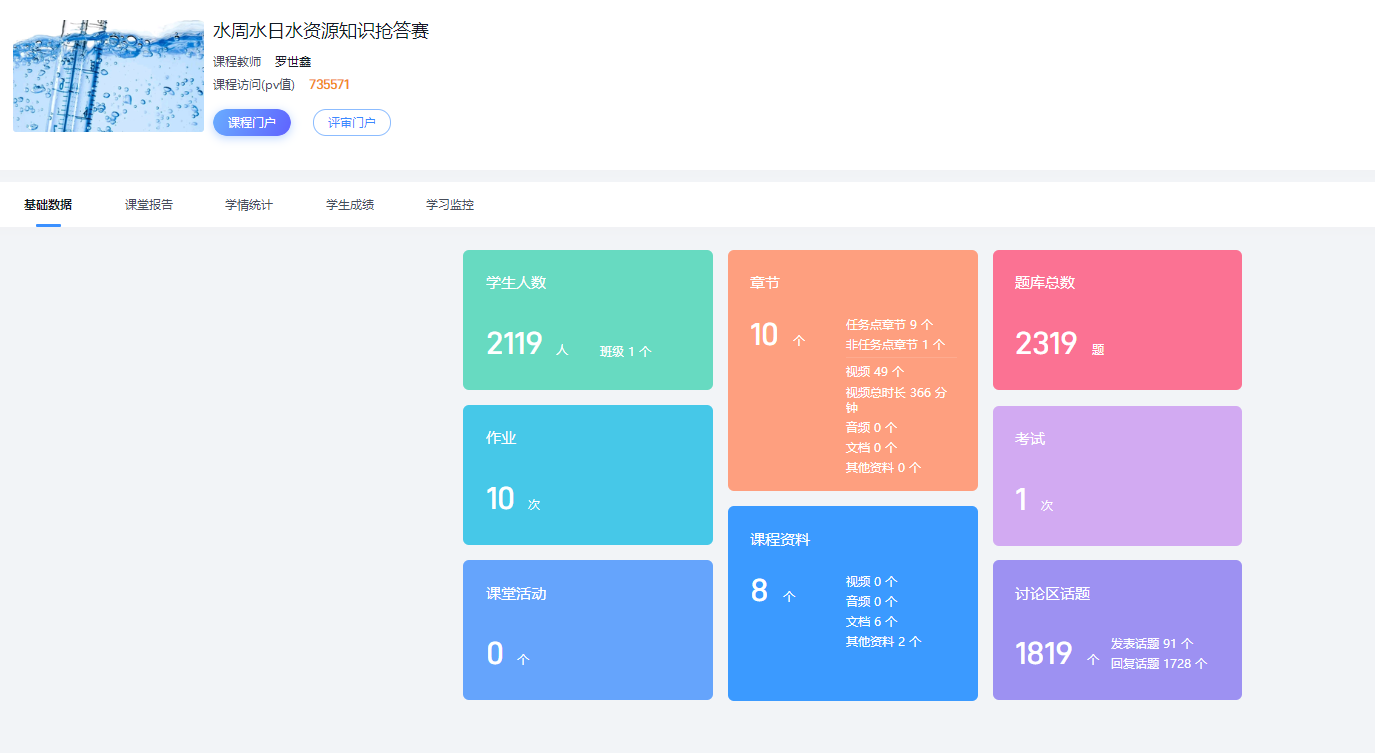1375x753 pixels.
Task: Click the water bubbles course thumbnail
Action: pos(108,76)
